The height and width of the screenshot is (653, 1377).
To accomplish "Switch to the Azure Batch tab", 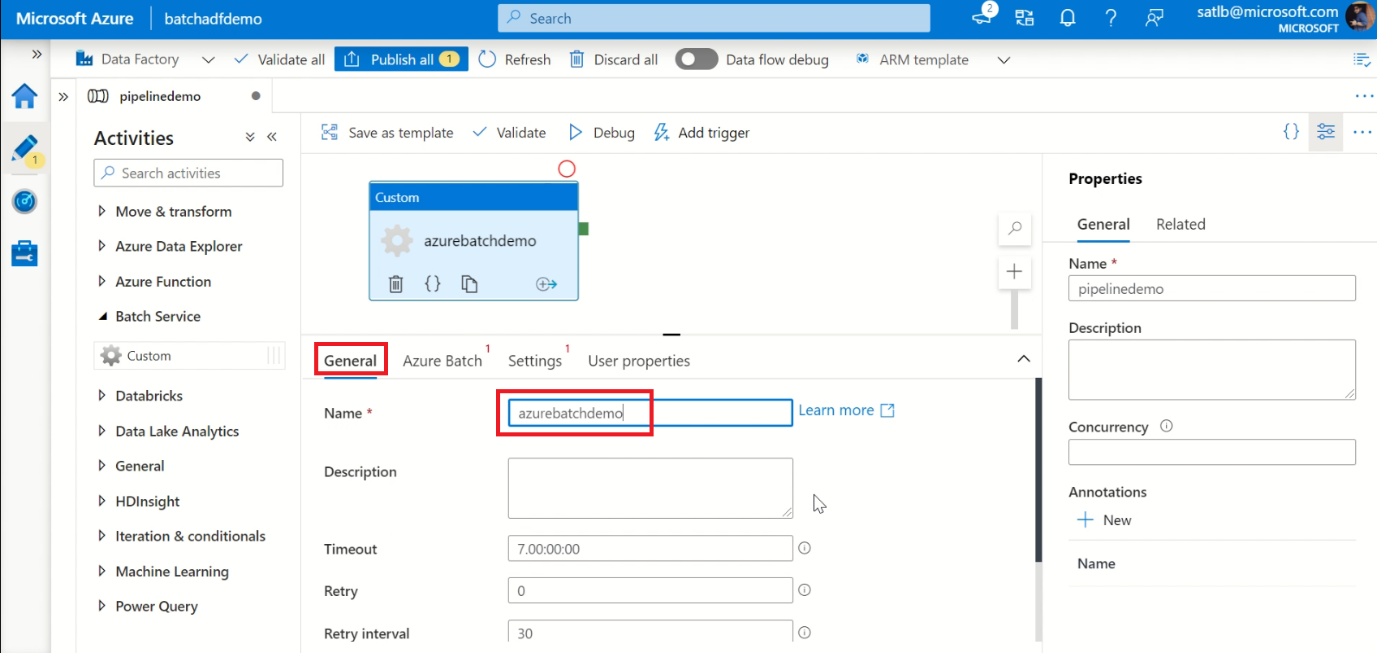I will [442, 361].
